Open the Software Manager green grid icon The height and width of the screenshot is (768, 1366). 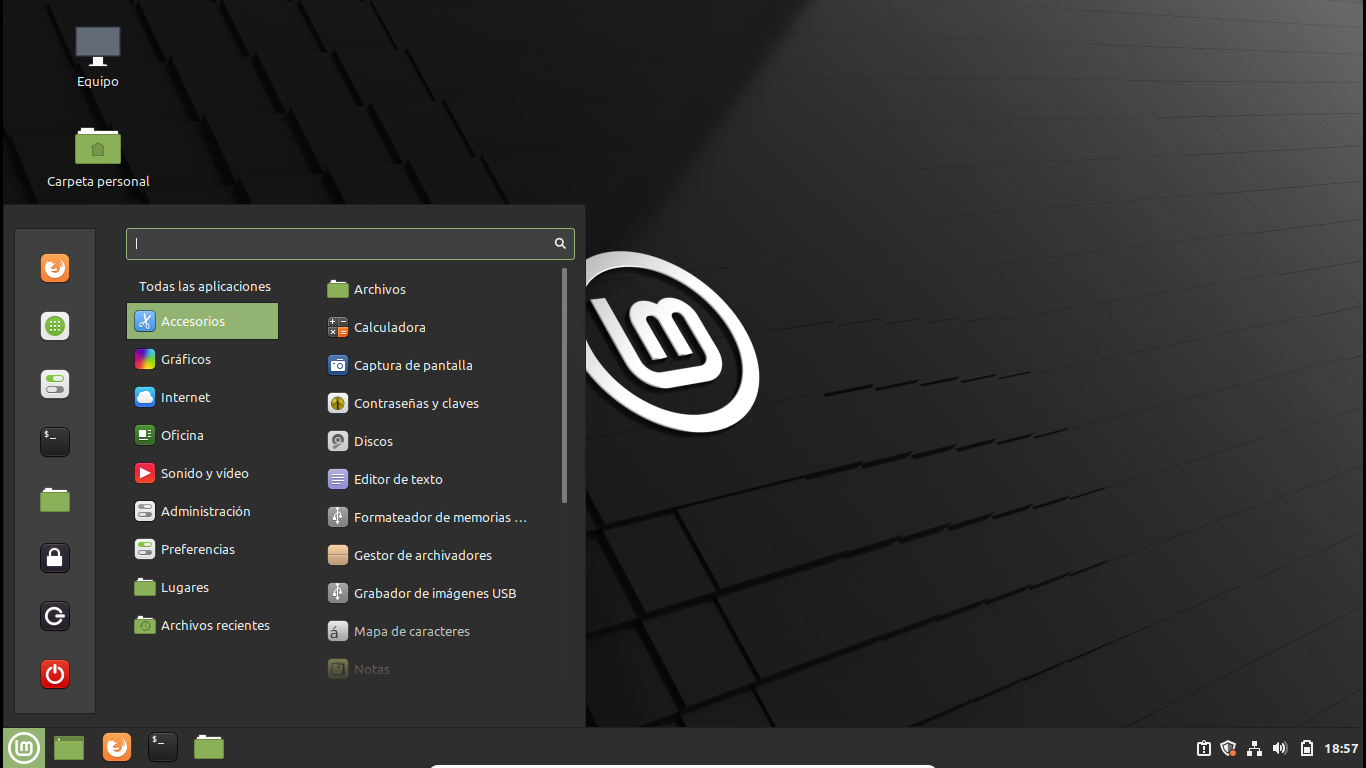55,326
